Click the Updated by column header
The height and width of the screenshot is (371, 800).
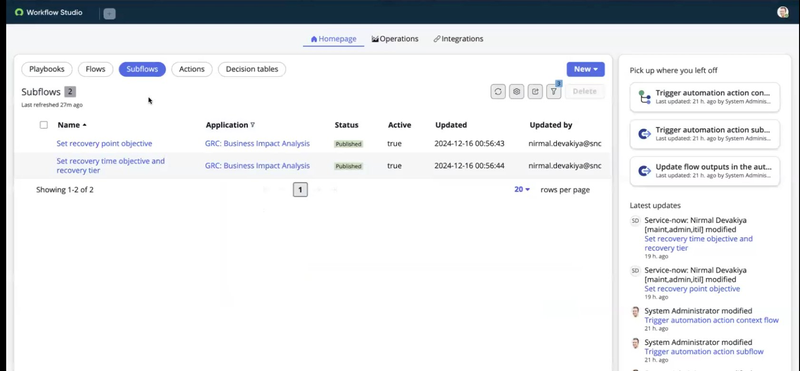551,125
